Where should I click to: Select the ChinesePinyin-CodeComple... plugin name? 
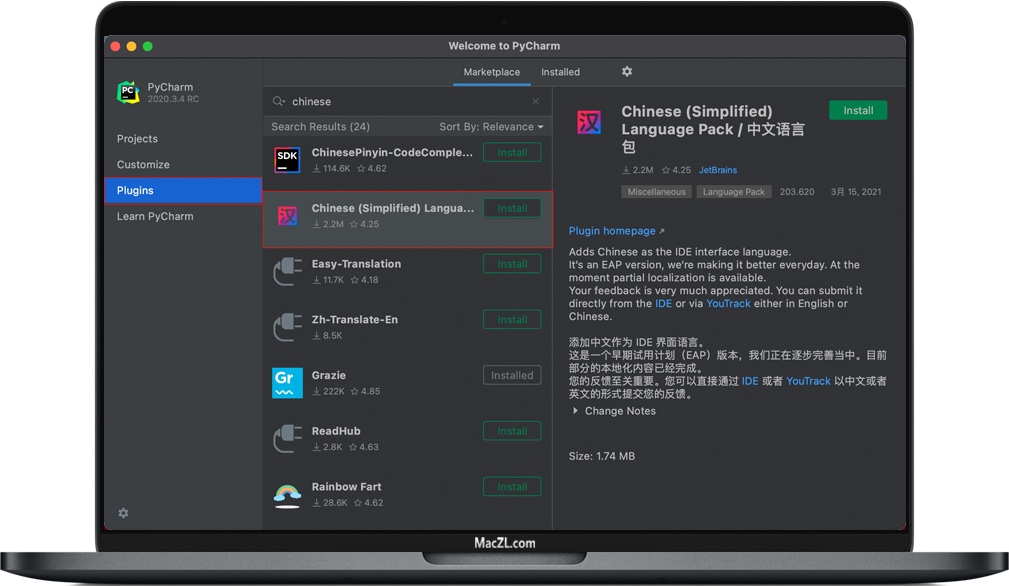[x=393, y=152]
